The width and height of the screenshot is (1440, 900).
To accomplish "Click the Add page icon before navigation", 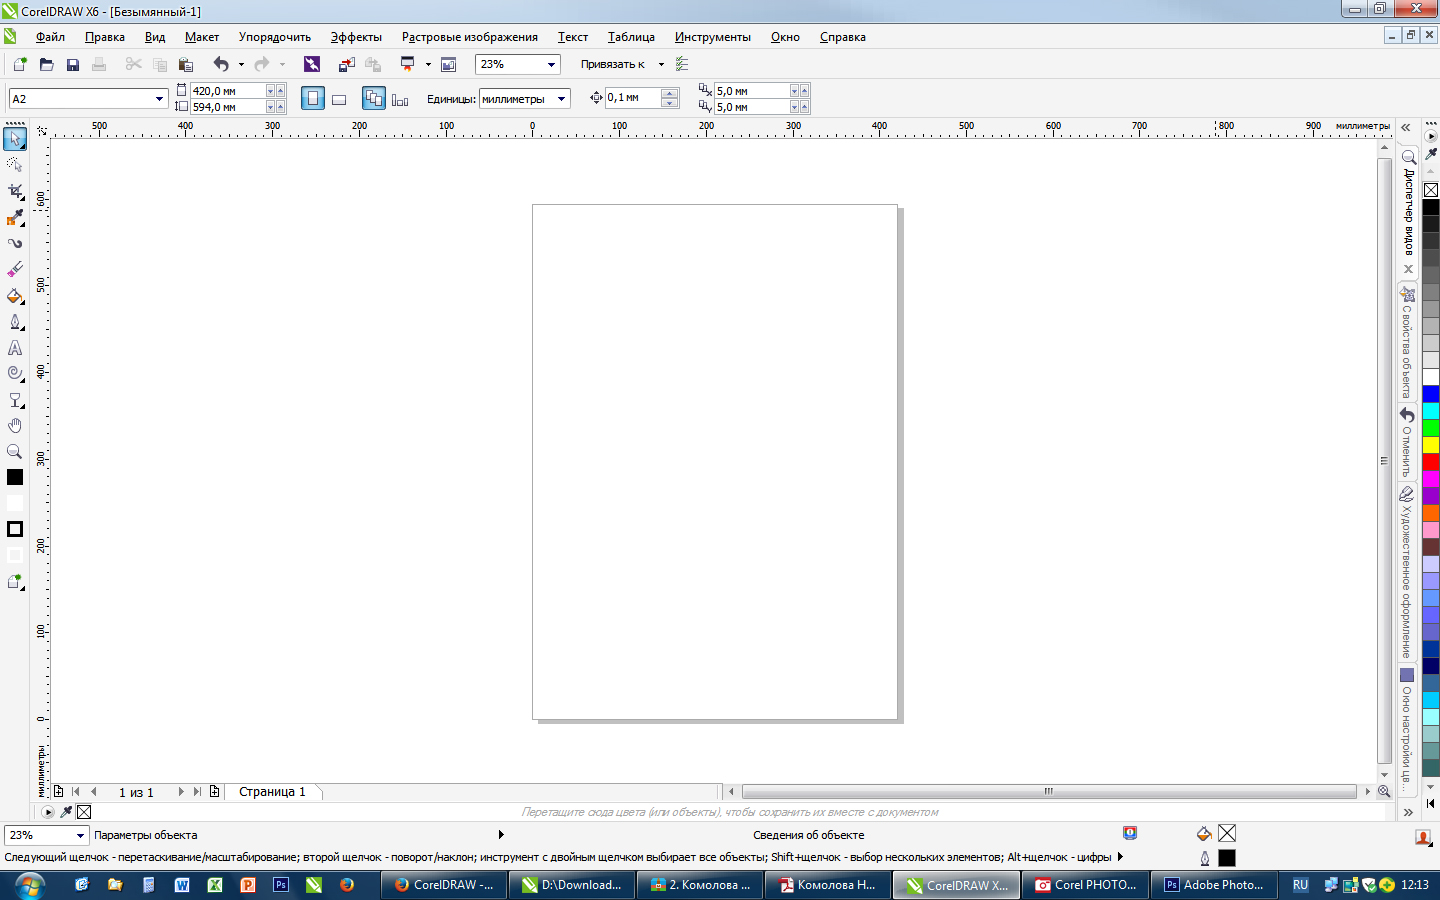I will point(59,791).
